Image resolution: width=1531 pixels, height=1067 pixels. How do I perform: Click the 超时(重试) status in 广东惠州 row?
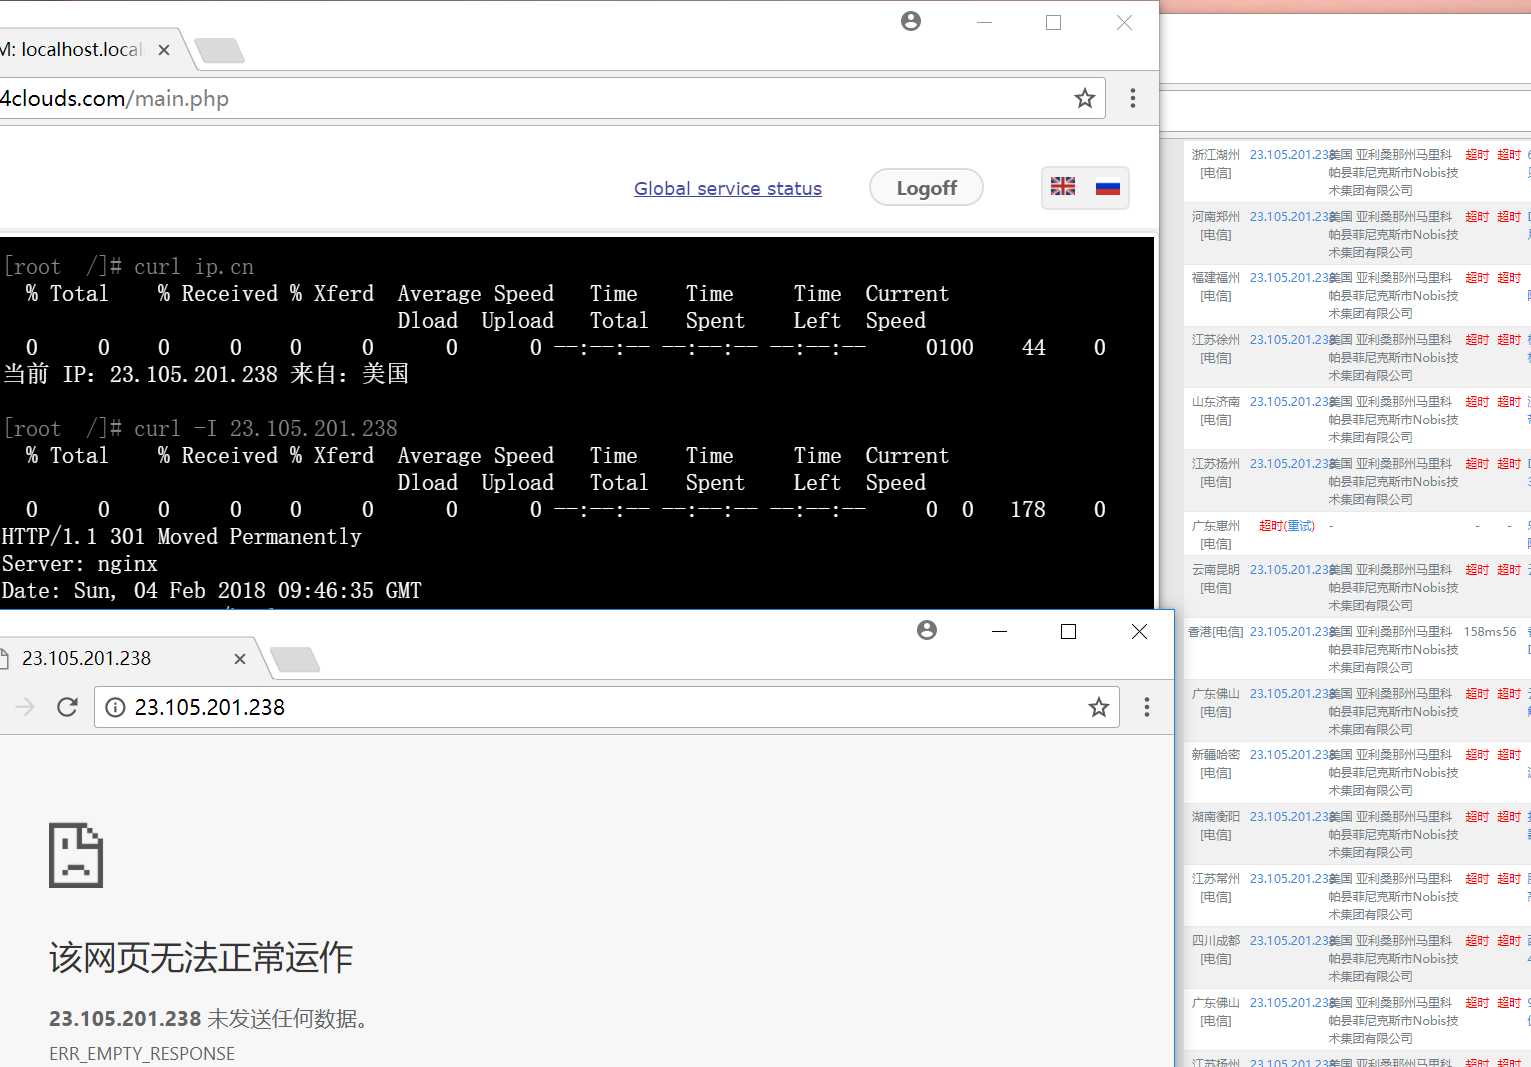coord(1287,526)
